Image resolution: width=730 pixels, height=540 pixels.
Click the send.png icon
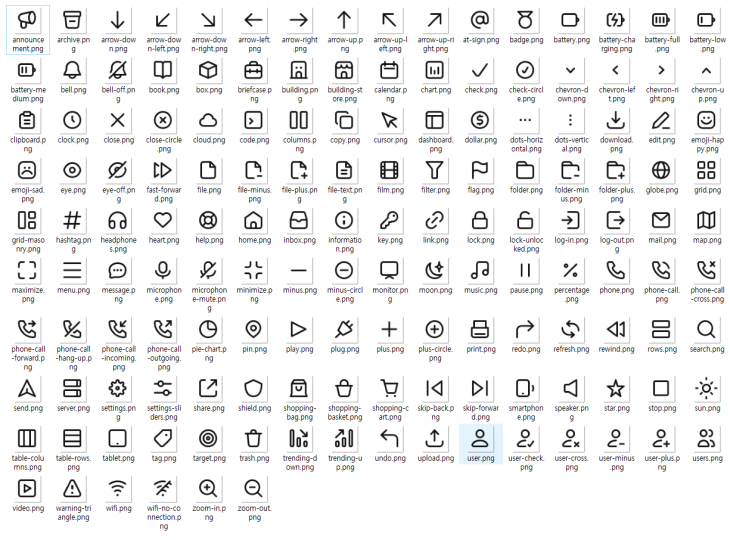(x=27, y=388)
